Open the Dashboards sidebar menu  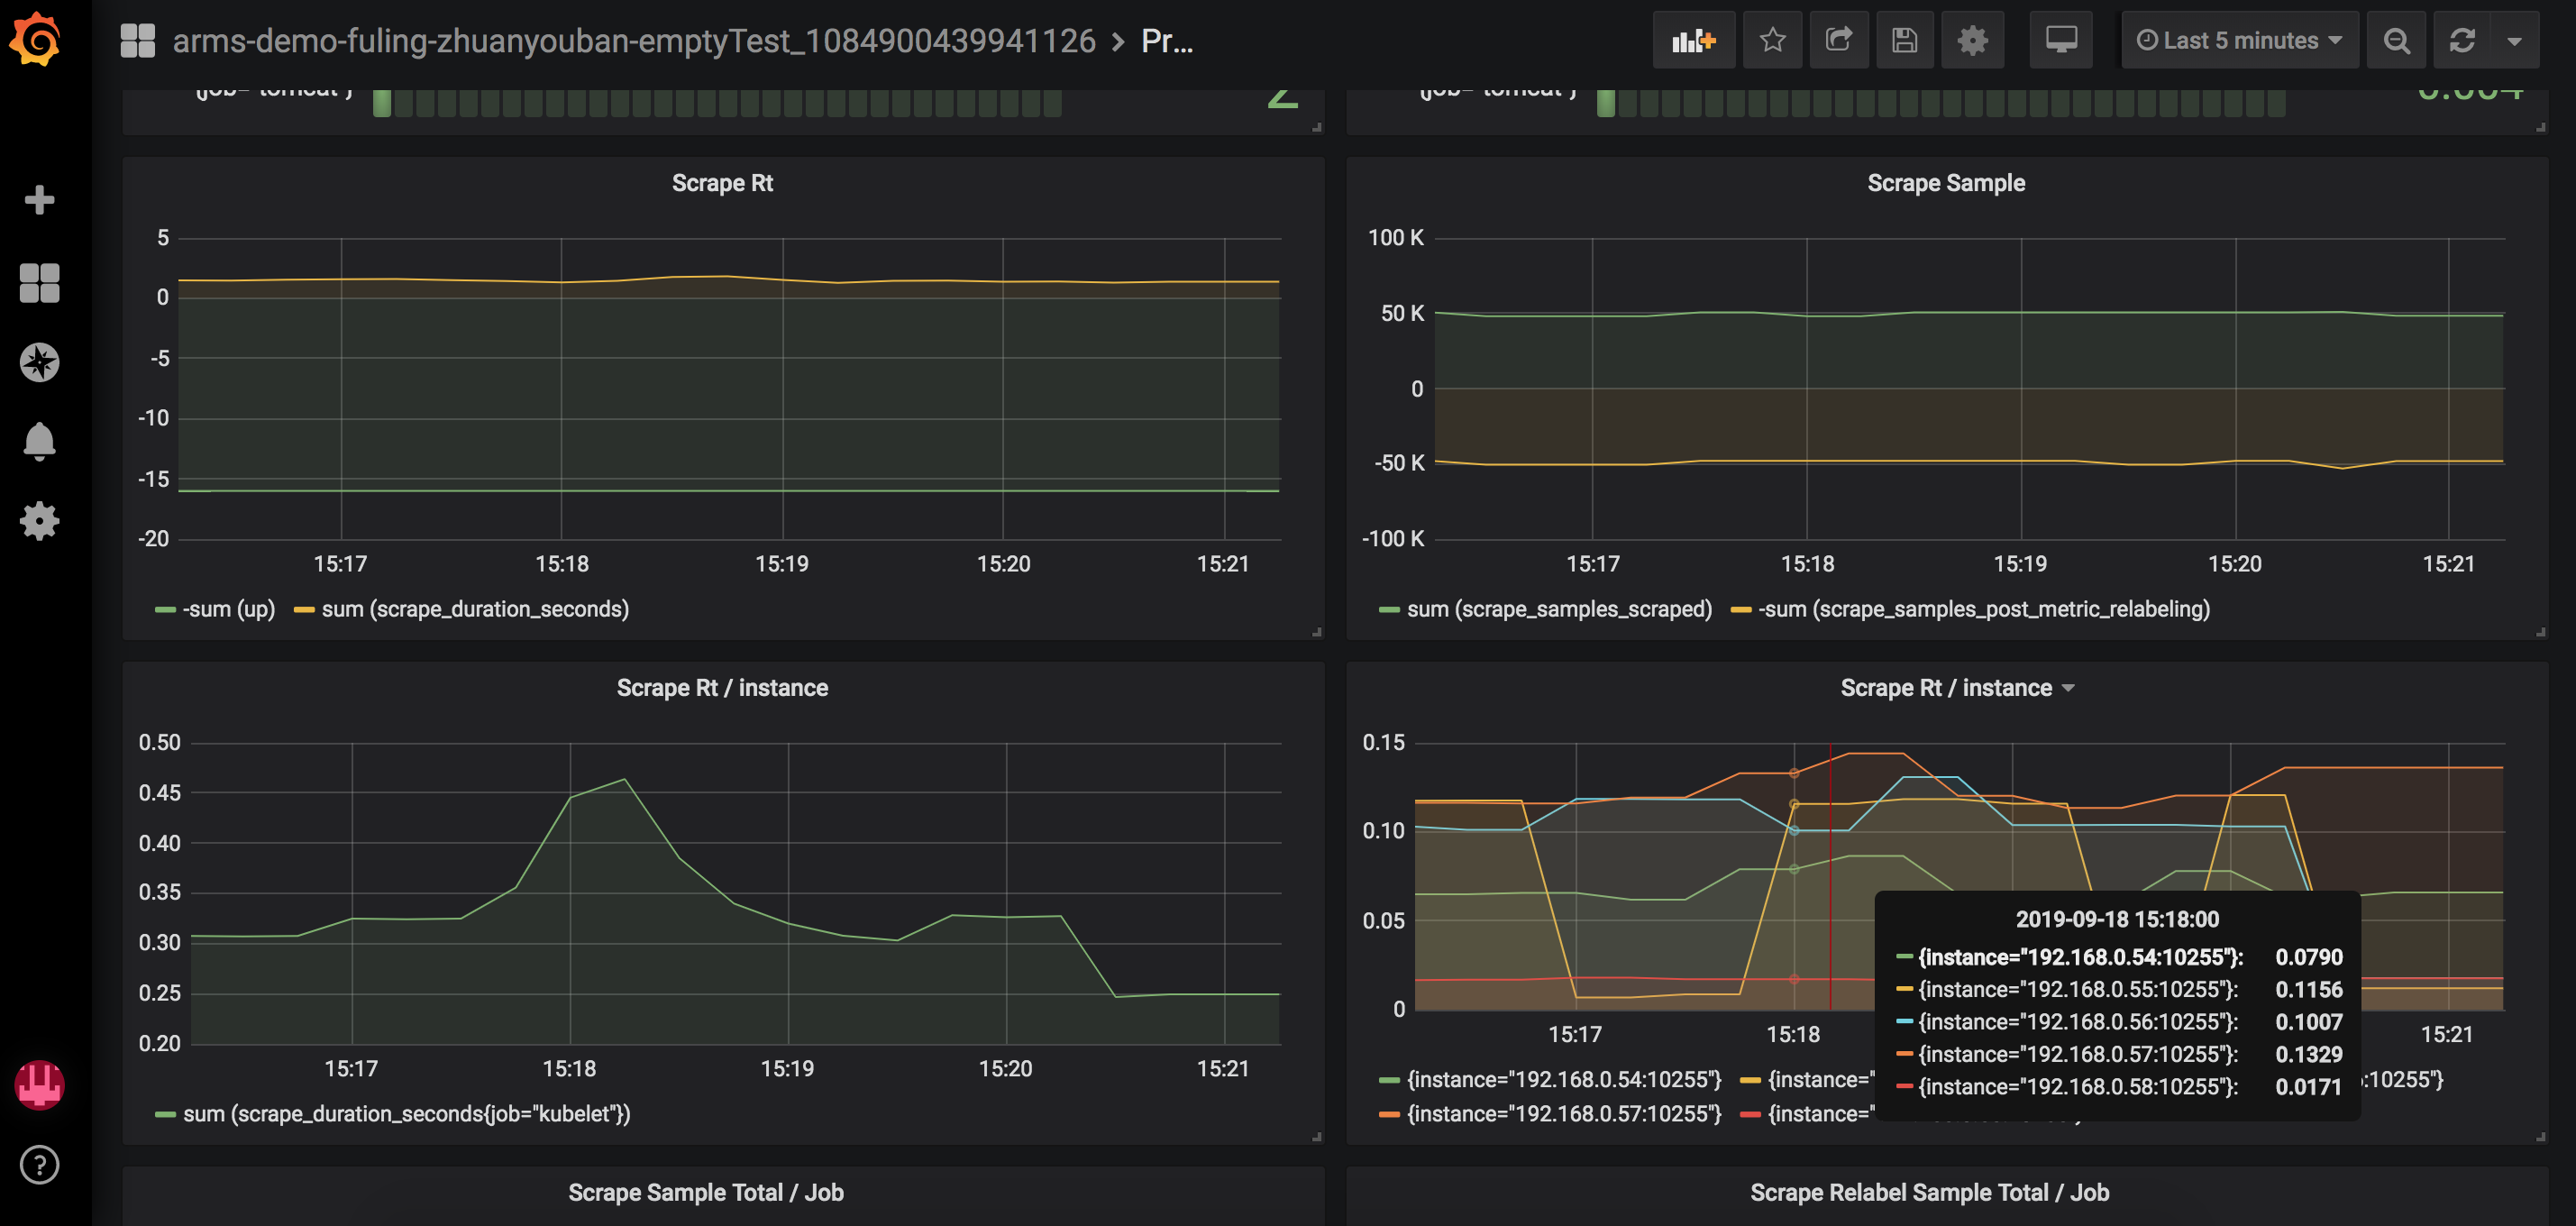(x=39, y=283)
